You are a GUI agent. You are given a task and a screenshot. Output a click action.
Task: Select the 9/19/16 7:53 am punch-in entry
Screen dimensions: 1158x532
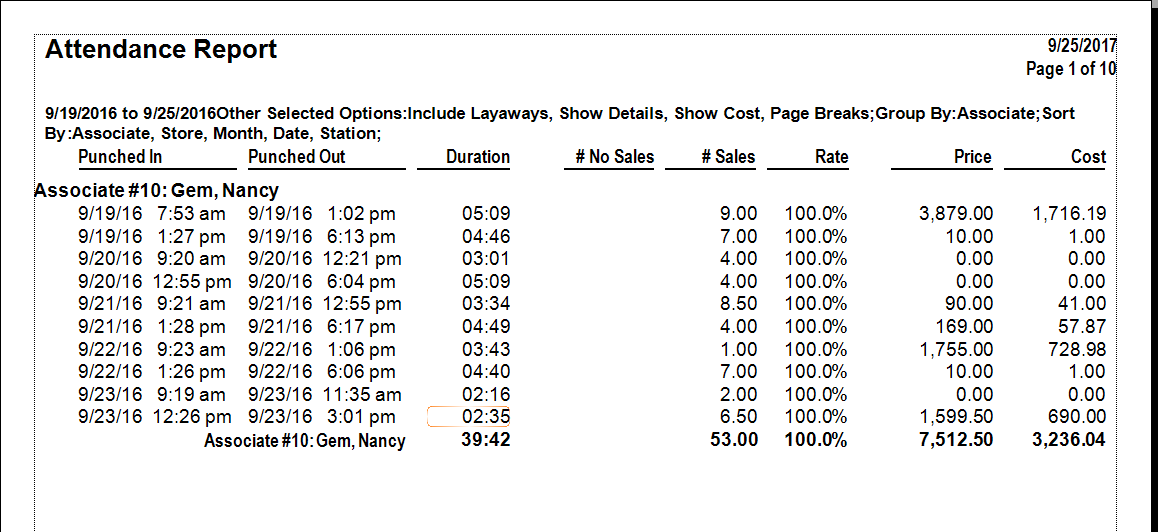152,214
